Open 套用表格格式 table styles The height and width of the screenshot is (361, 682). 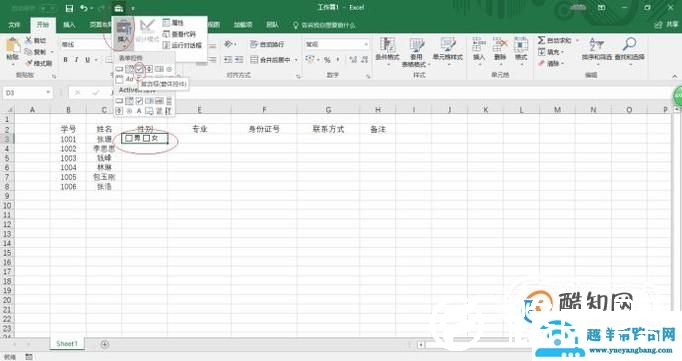tap(416, 52)
